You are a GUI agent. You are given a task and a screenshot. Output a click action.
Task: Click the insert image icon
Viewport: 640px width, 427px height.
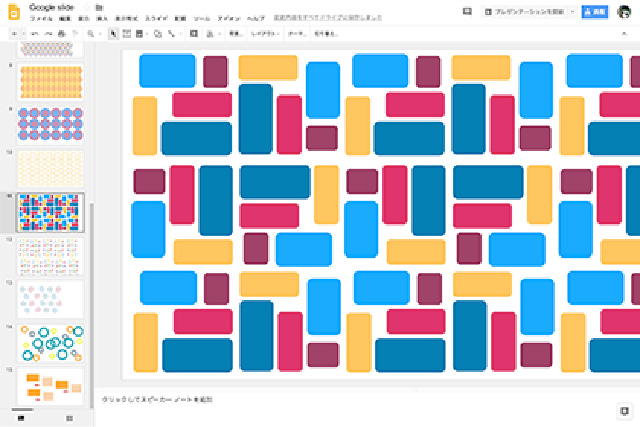[139, 34]
